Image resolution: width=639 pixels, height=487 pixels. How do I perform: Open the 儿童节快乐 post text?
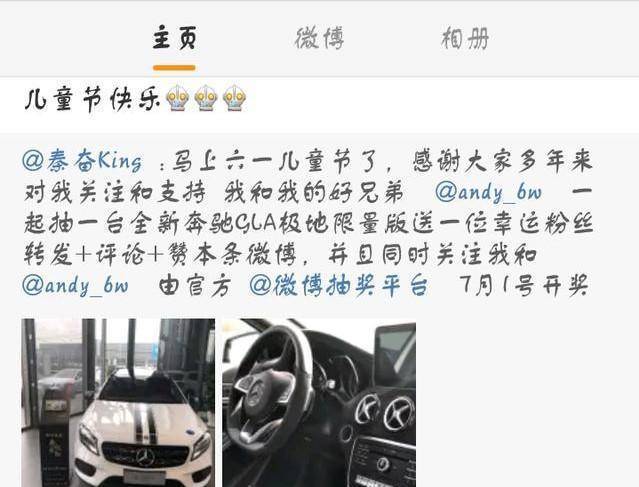point(93,99)
